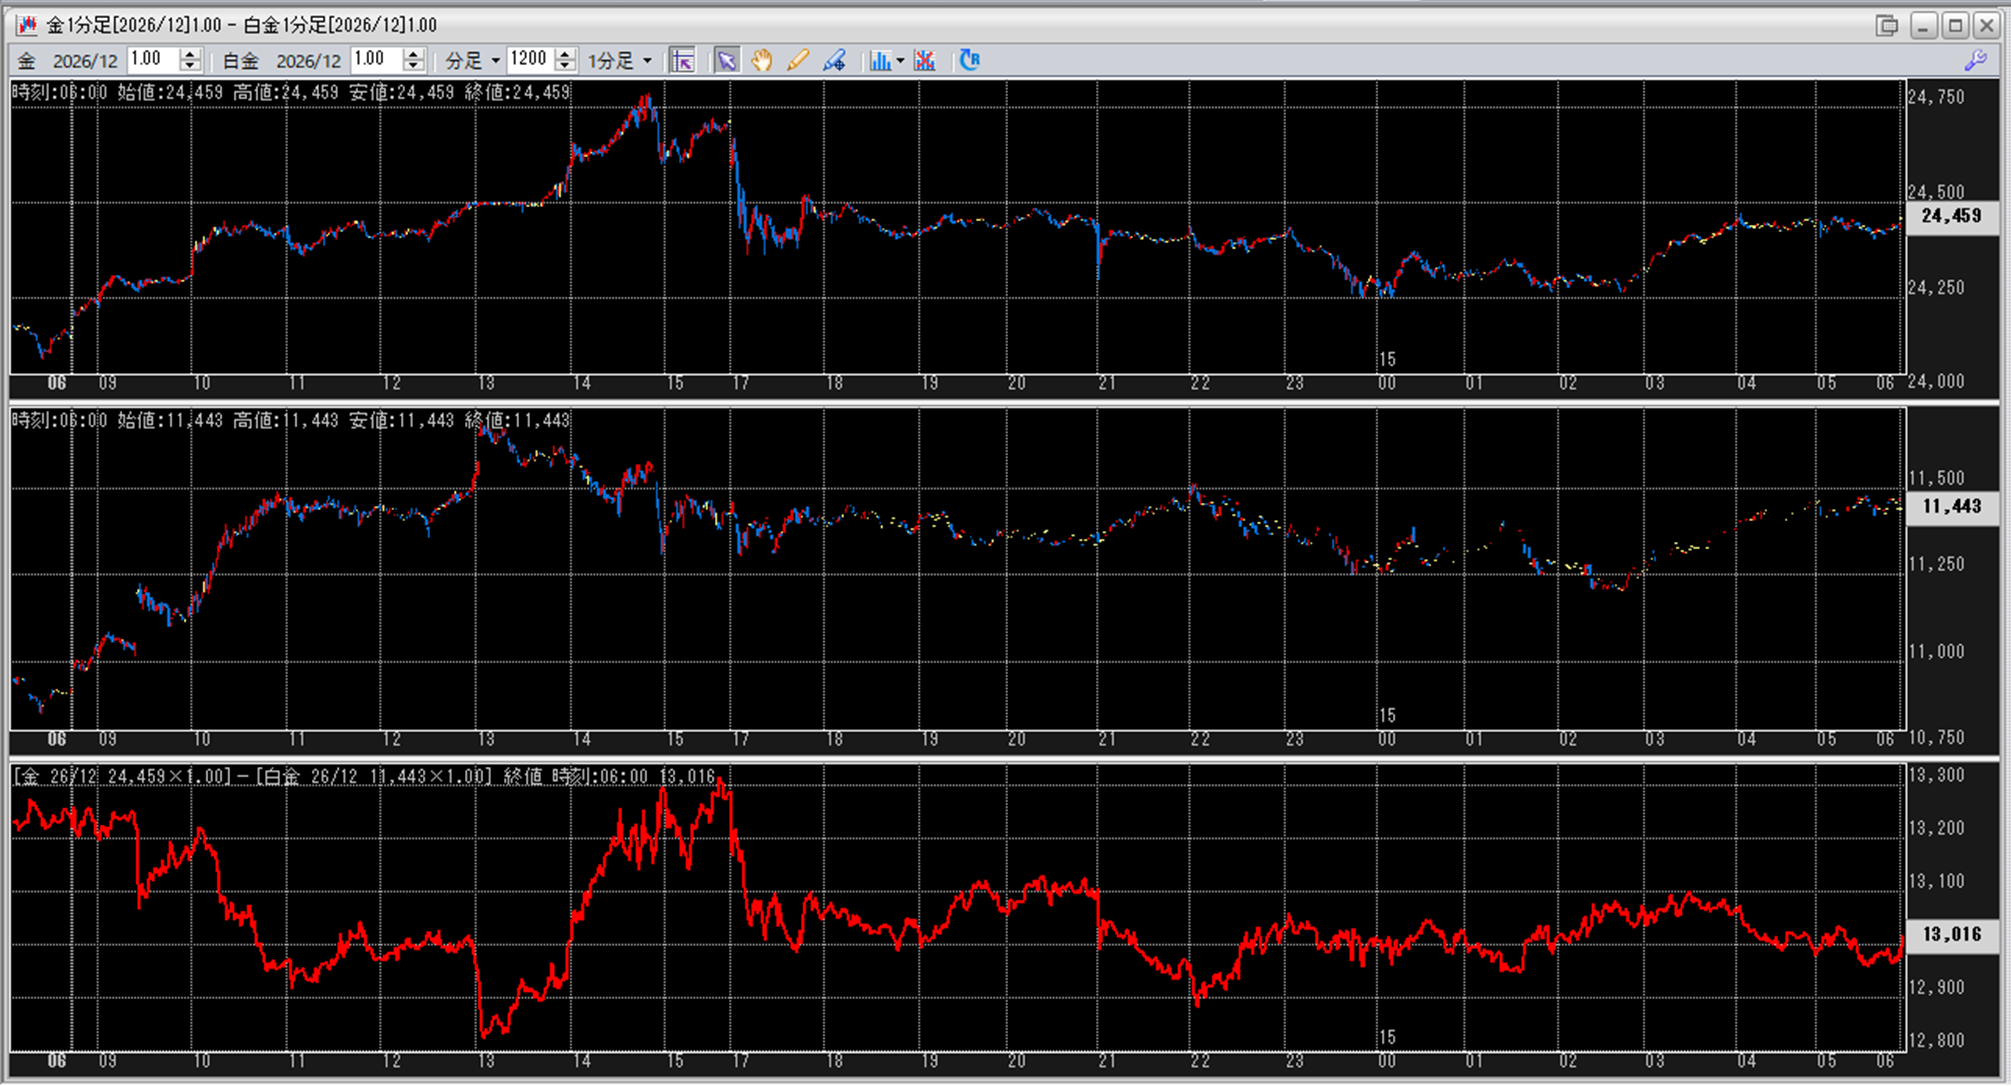This screenshot has width=2011, height=1086.
Task: Click the line edit pen tool
Action: (x=833, y=61)
